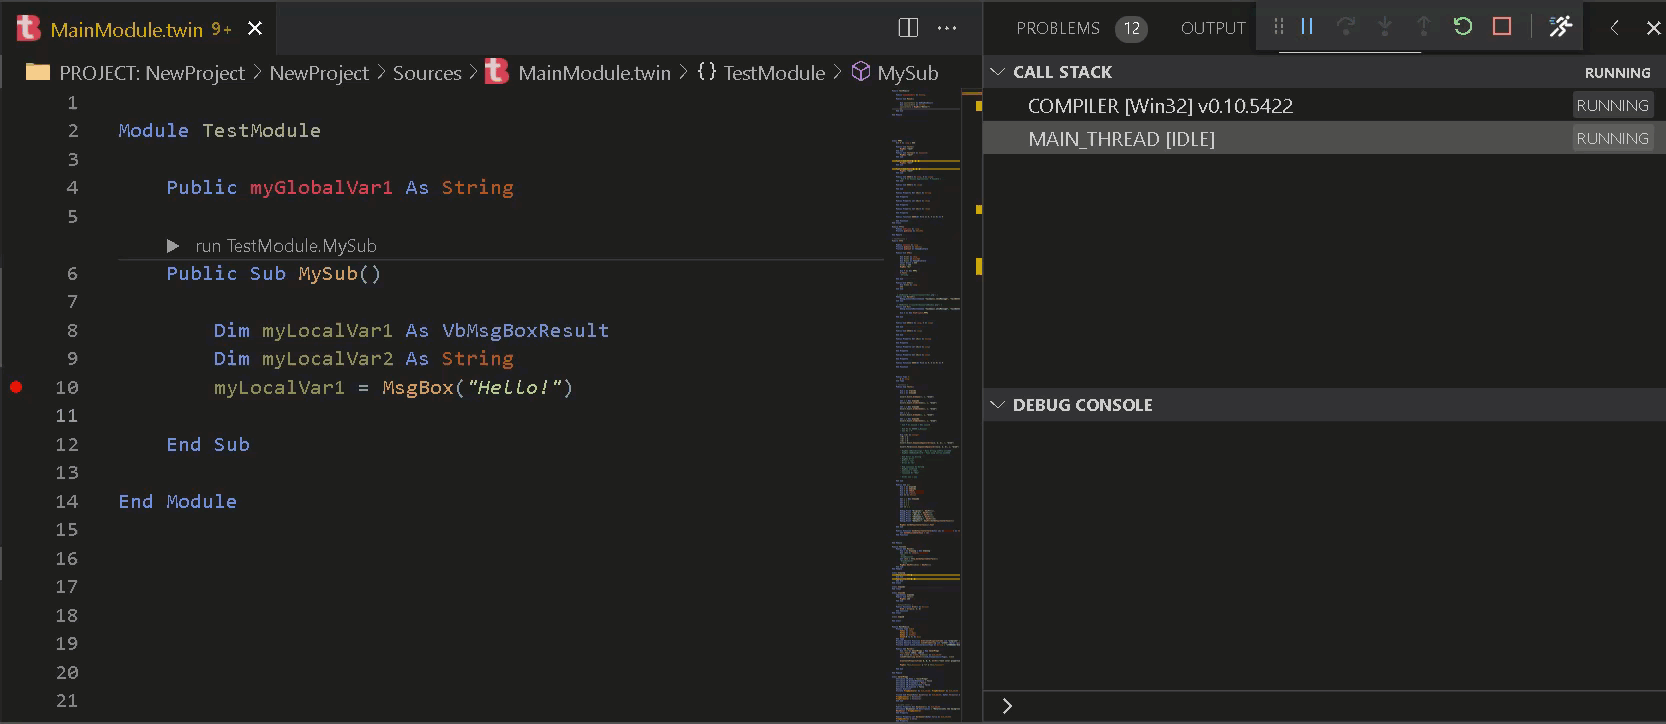Switch to the PROBLEMS tab

click(x=1058, y=28)
